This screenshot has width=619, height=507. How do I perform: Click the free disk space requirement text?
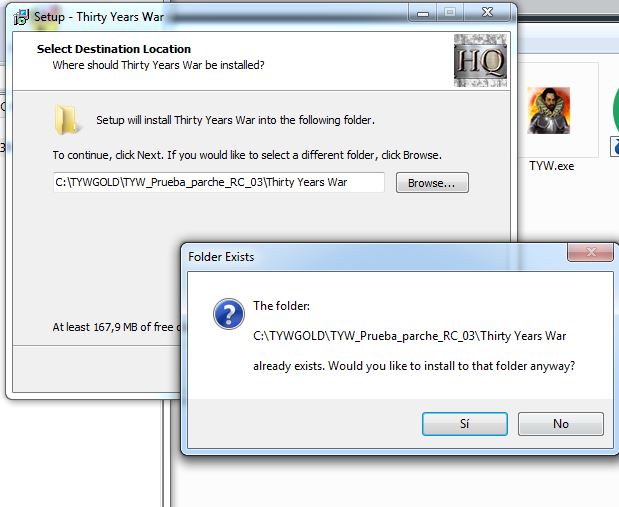pyautogui.click(x=115, y=326)
